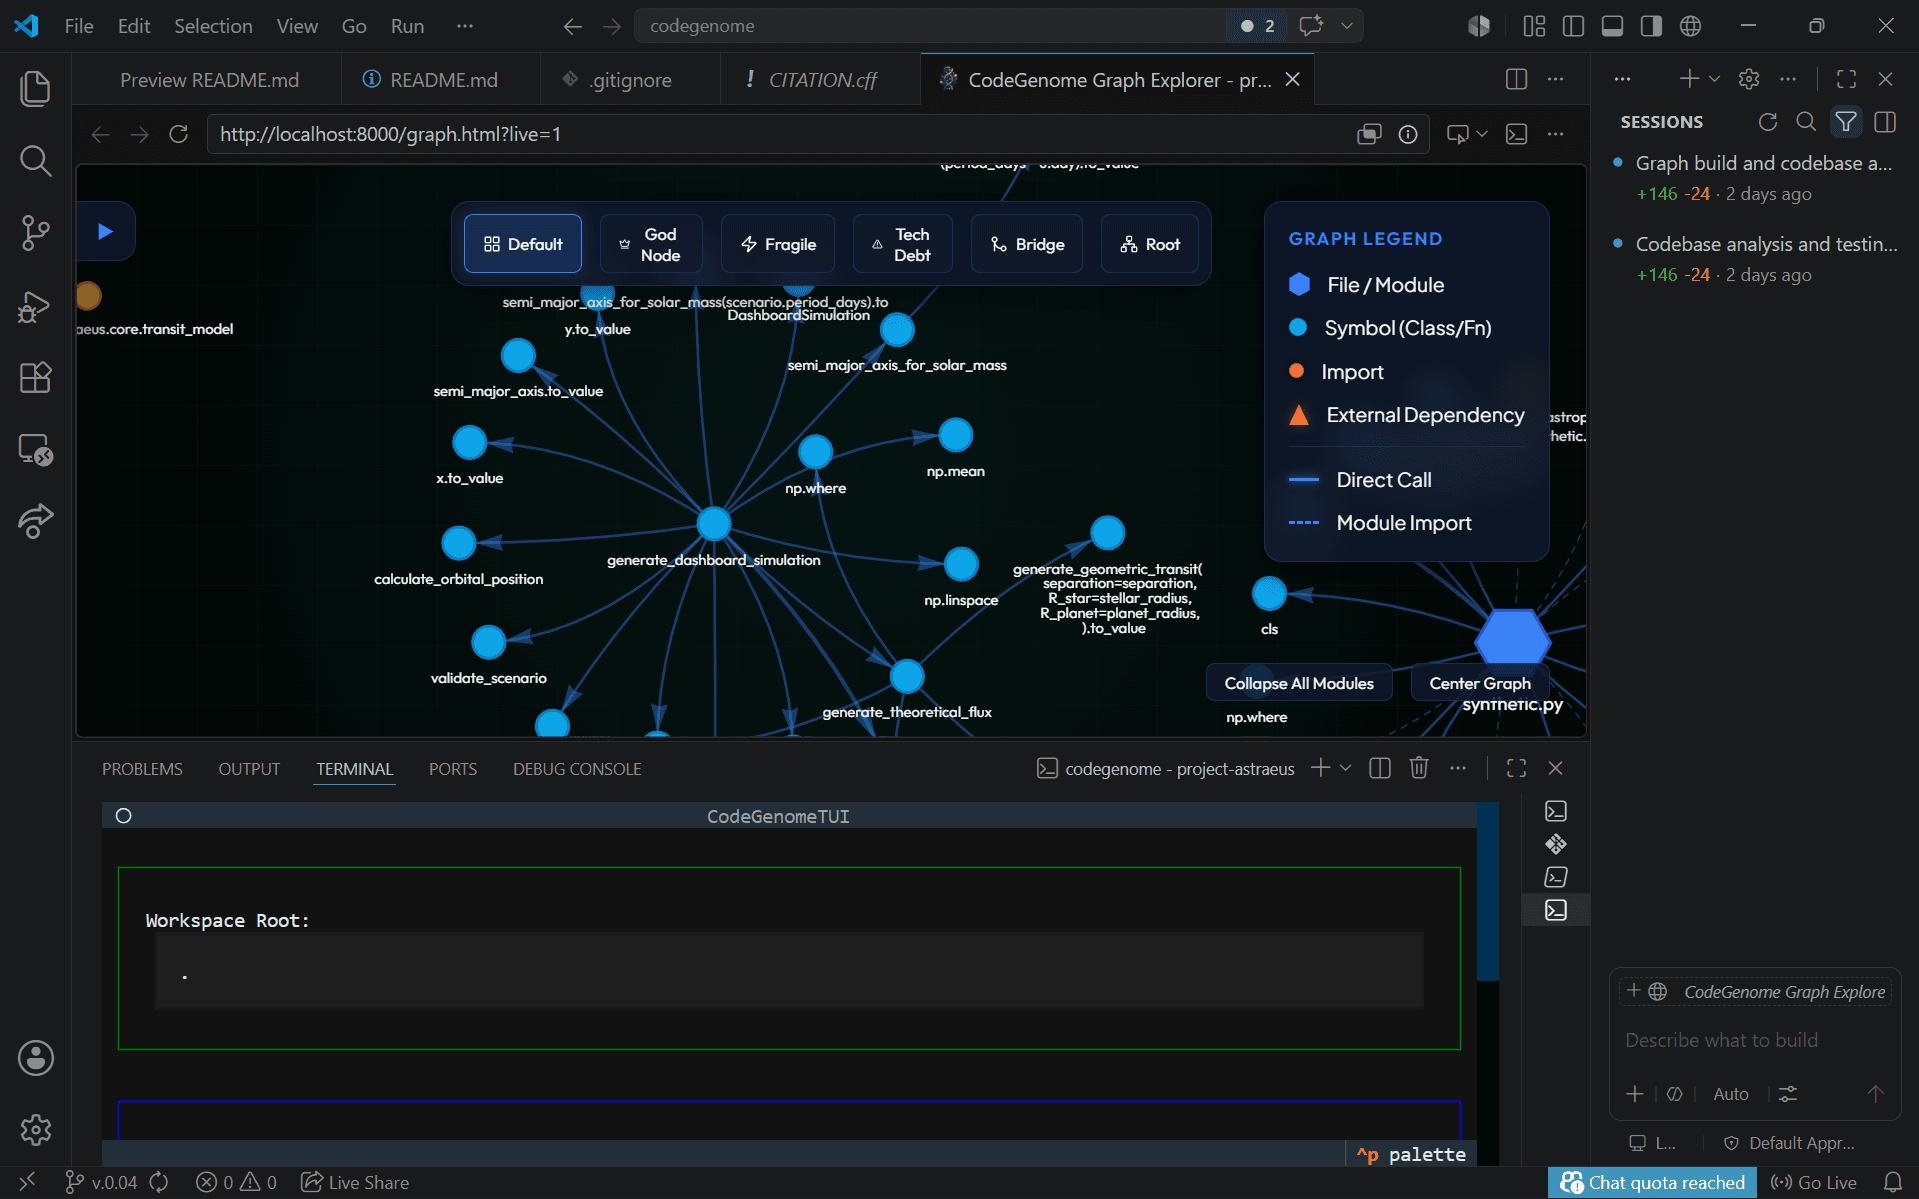The image size is (1919, 1199).
Task: Refresh the Sessions list
Action: point(1767,122)
